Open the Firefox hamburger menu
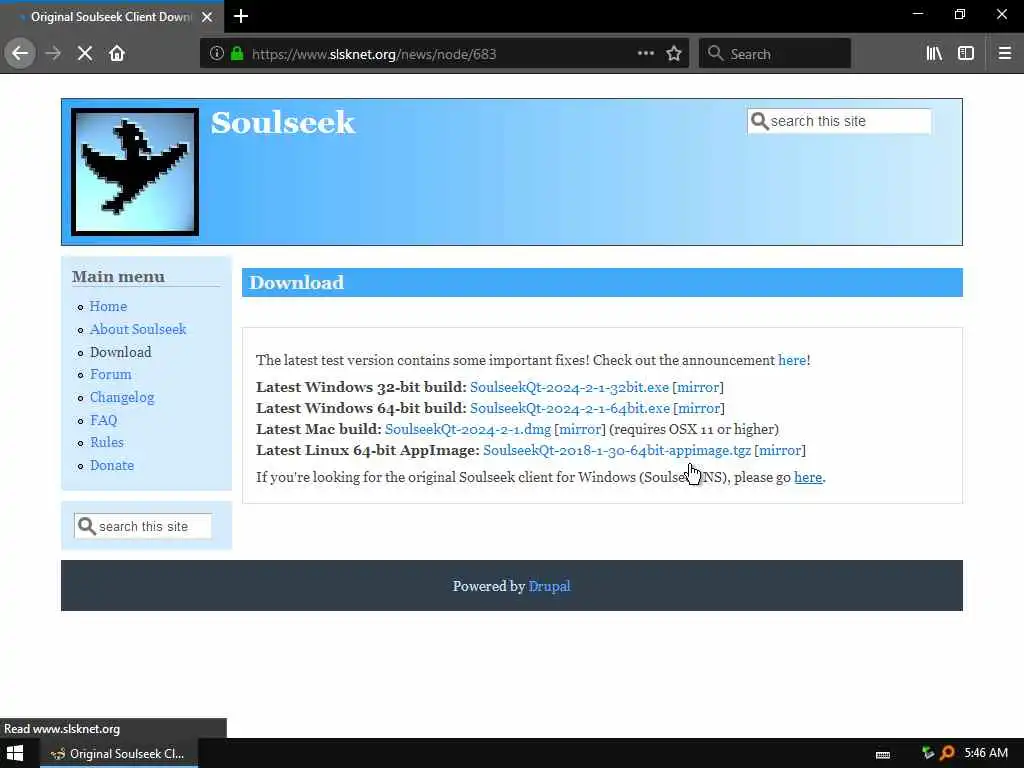 1005,54
